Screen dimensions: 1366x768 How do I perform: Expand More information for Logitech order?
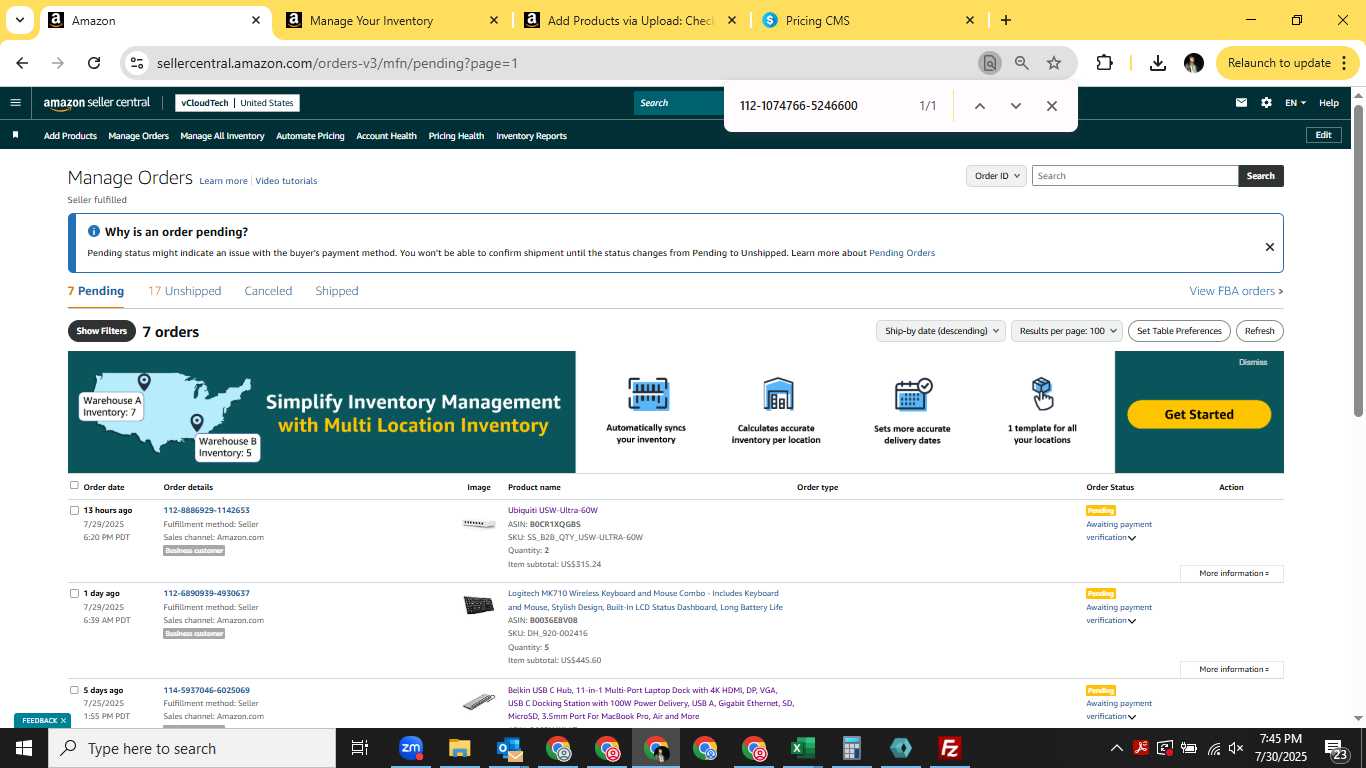tap(1232, 669)
